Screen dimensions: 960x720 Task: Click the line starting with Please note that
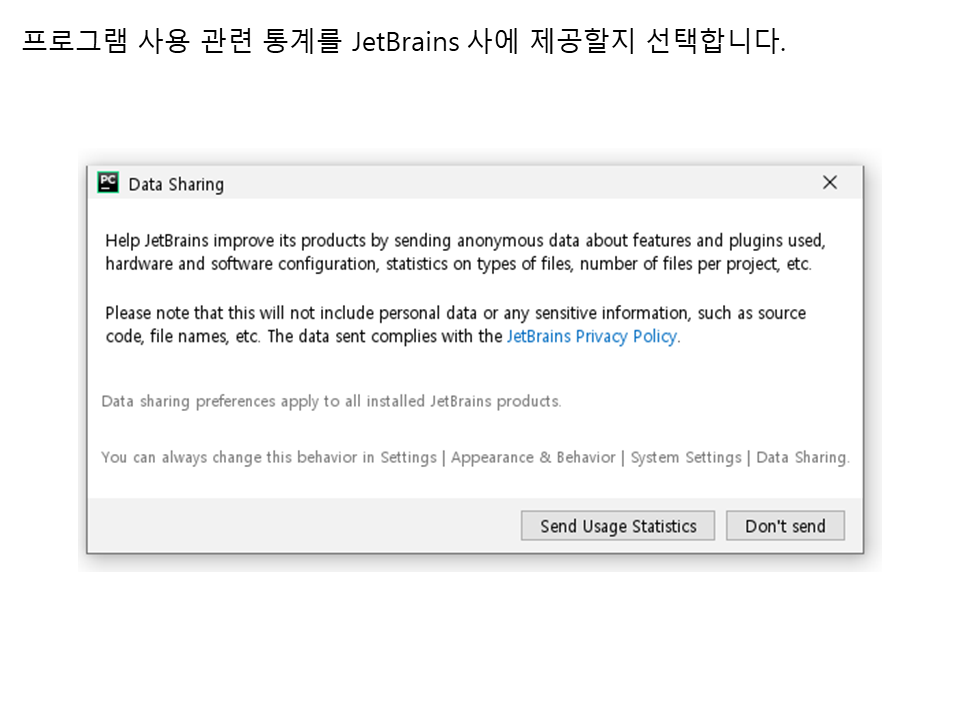tap(455, 313)
